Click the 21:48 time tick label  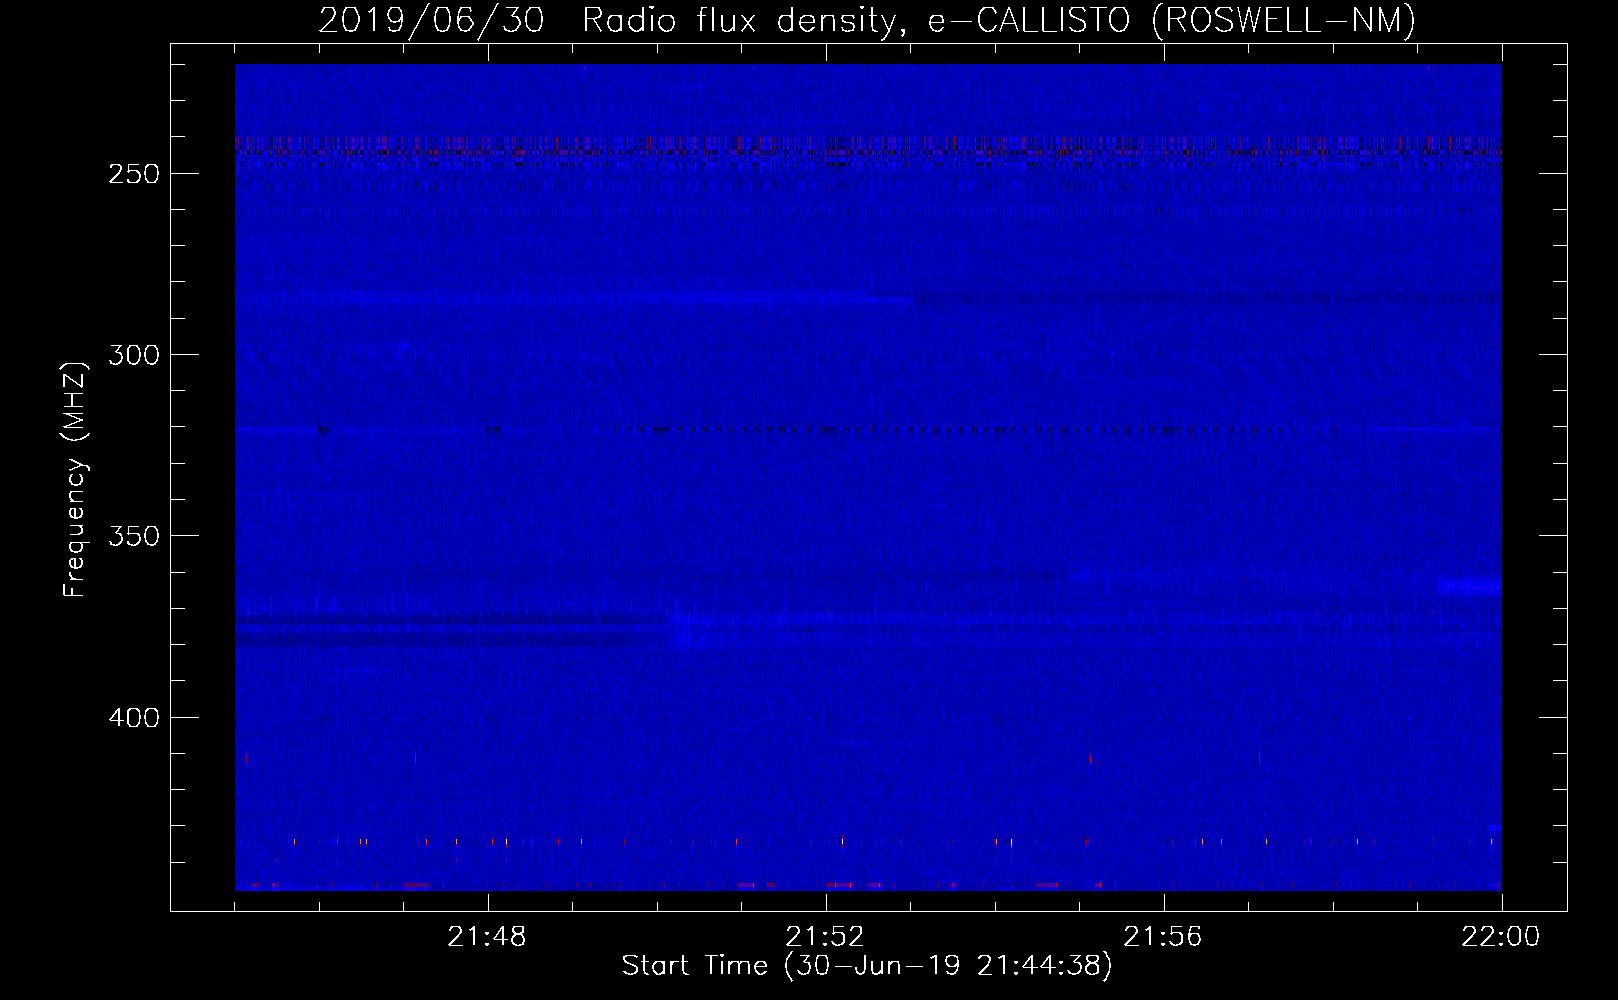click(x=487, y=937)
